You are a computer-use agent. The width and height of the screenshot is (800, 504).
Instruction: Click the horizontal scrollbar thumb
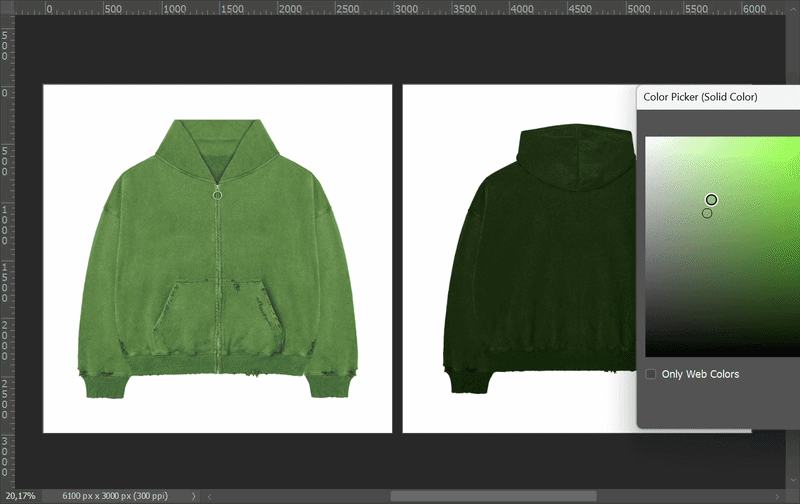[x=492, y=496]
